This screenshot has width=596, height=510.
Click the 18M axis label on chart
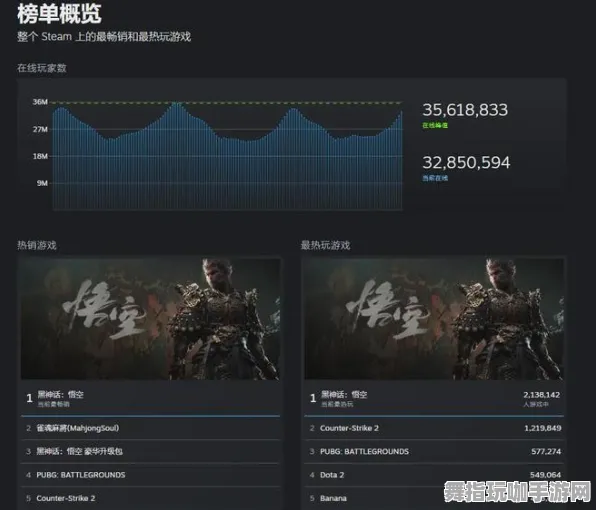(x=40, y=156)
